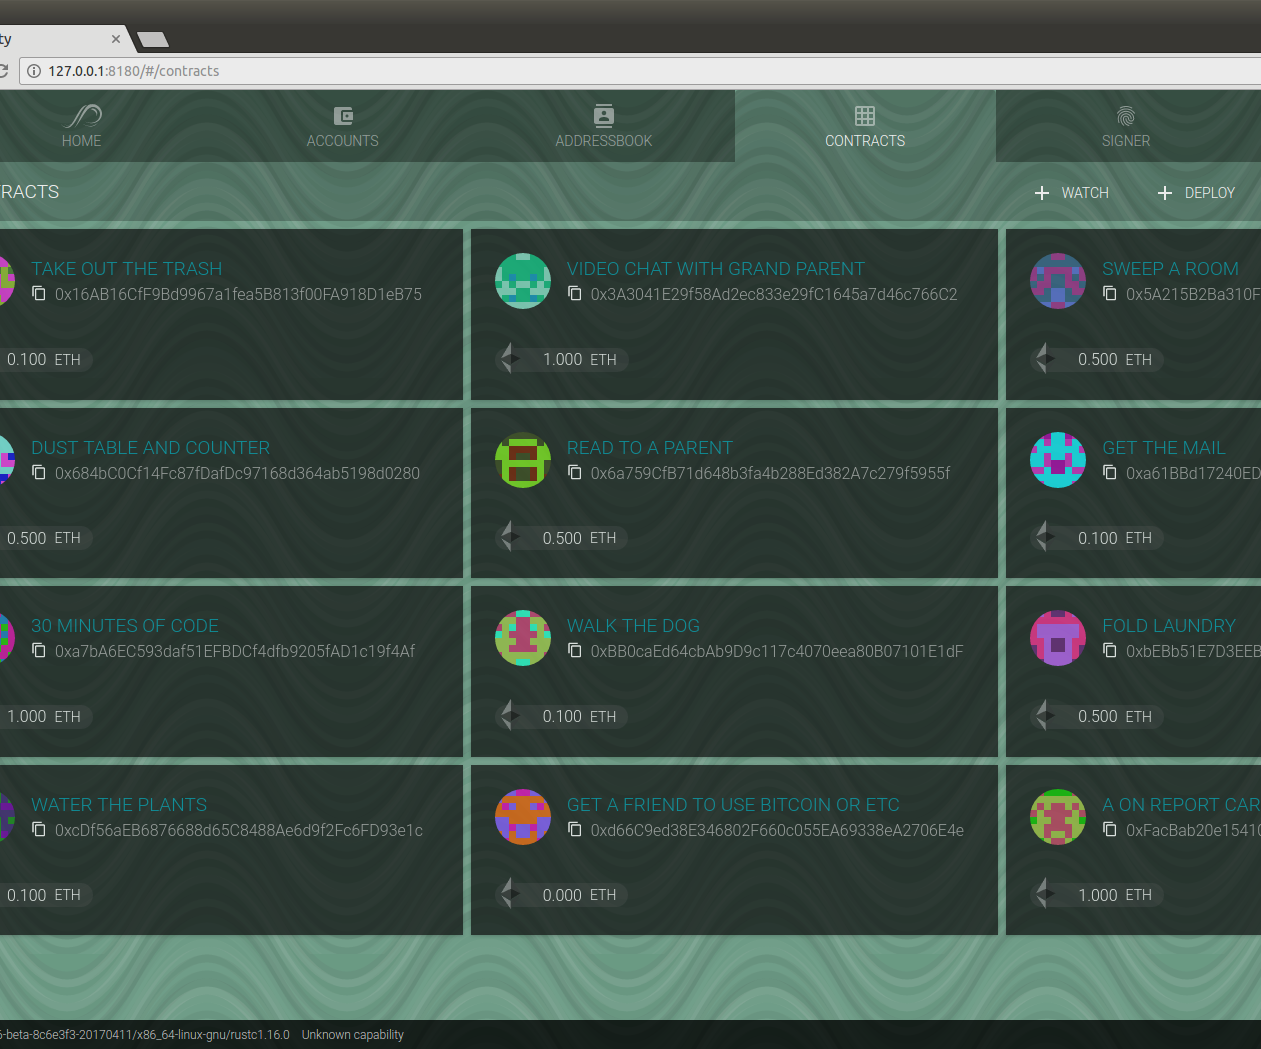
Task: Click address 0xBB0caEd64cbAb9D9c117c4070eea80B07101E1dF
Action: (777, 651)
